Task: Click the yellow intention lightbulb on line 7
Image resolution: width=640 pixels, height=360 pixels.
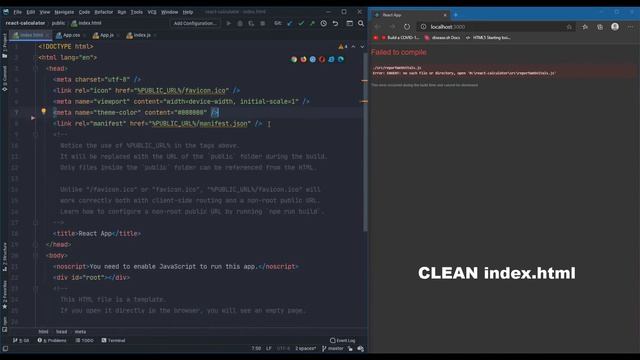Action: [x=44, y=111]
